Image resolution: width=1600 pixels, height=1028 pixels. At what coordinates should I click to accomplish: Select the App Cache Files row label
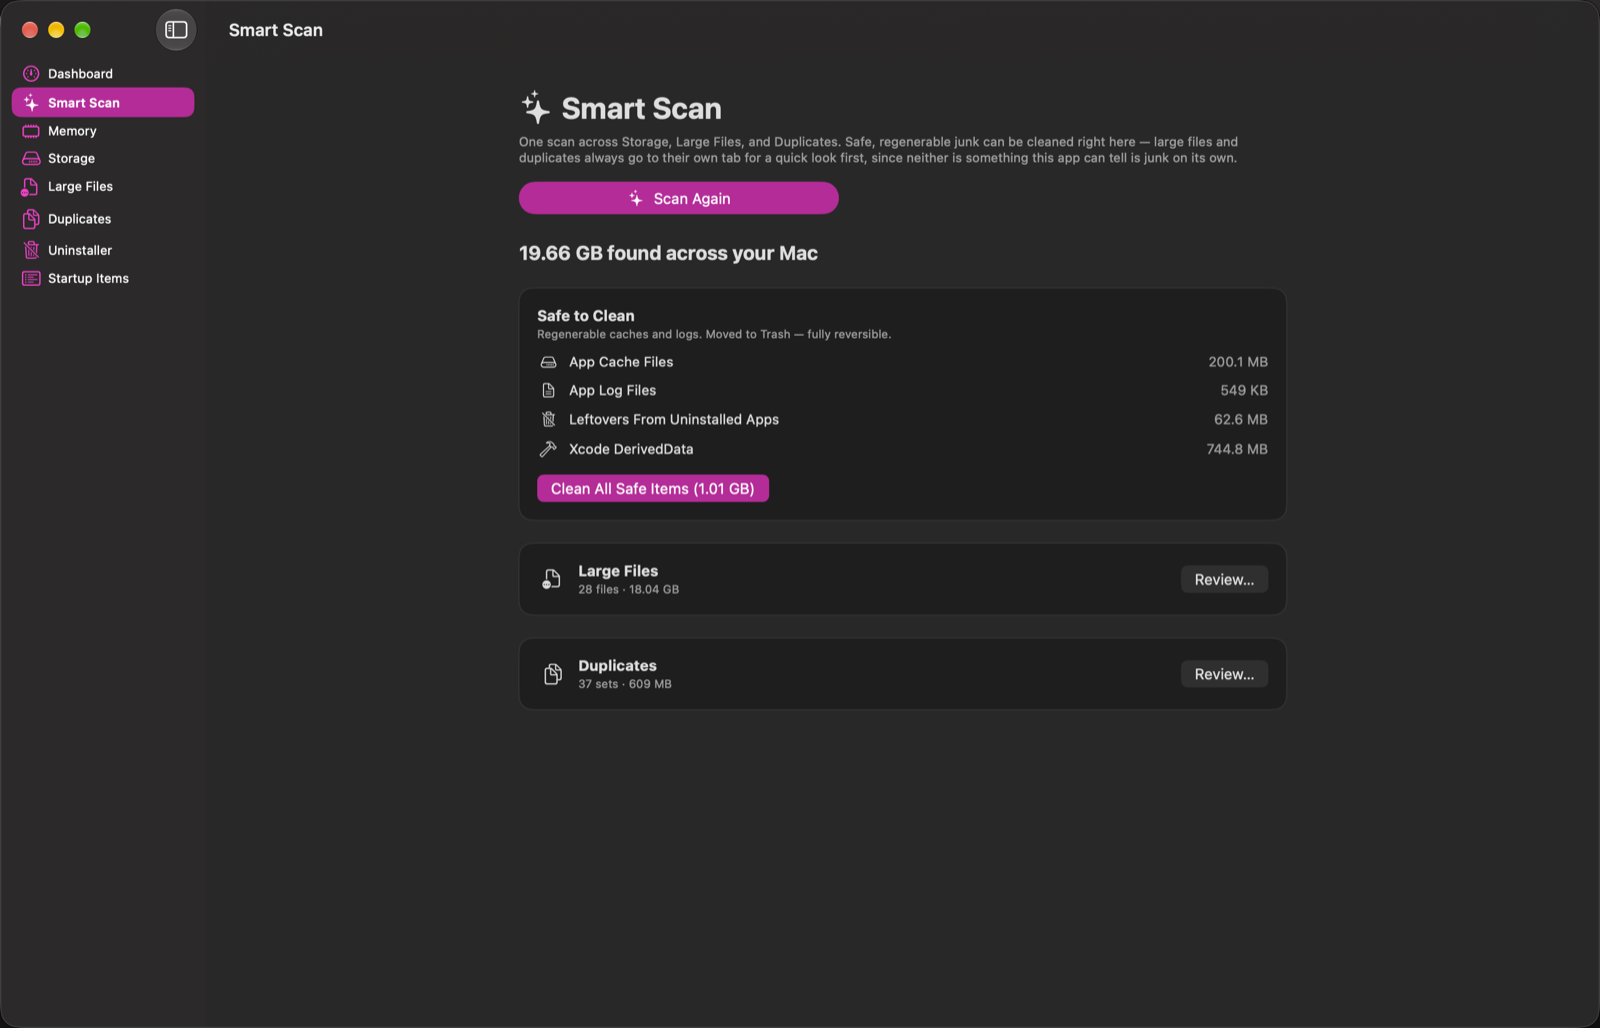coord(621,362)
